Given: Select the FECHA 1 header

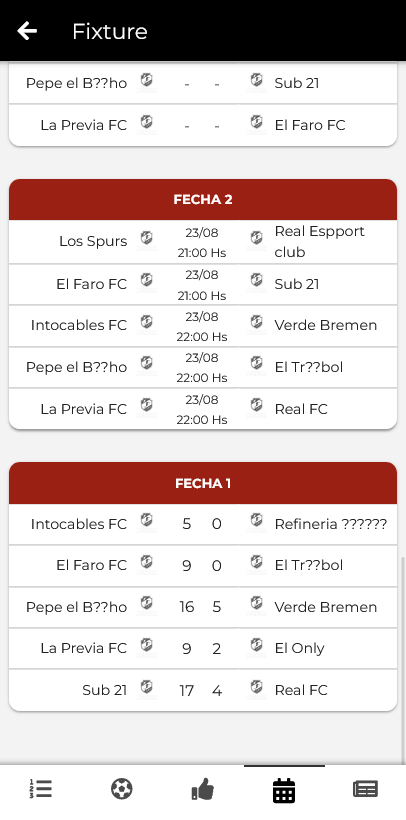Looking at the screenshot, I should [203, 483].
